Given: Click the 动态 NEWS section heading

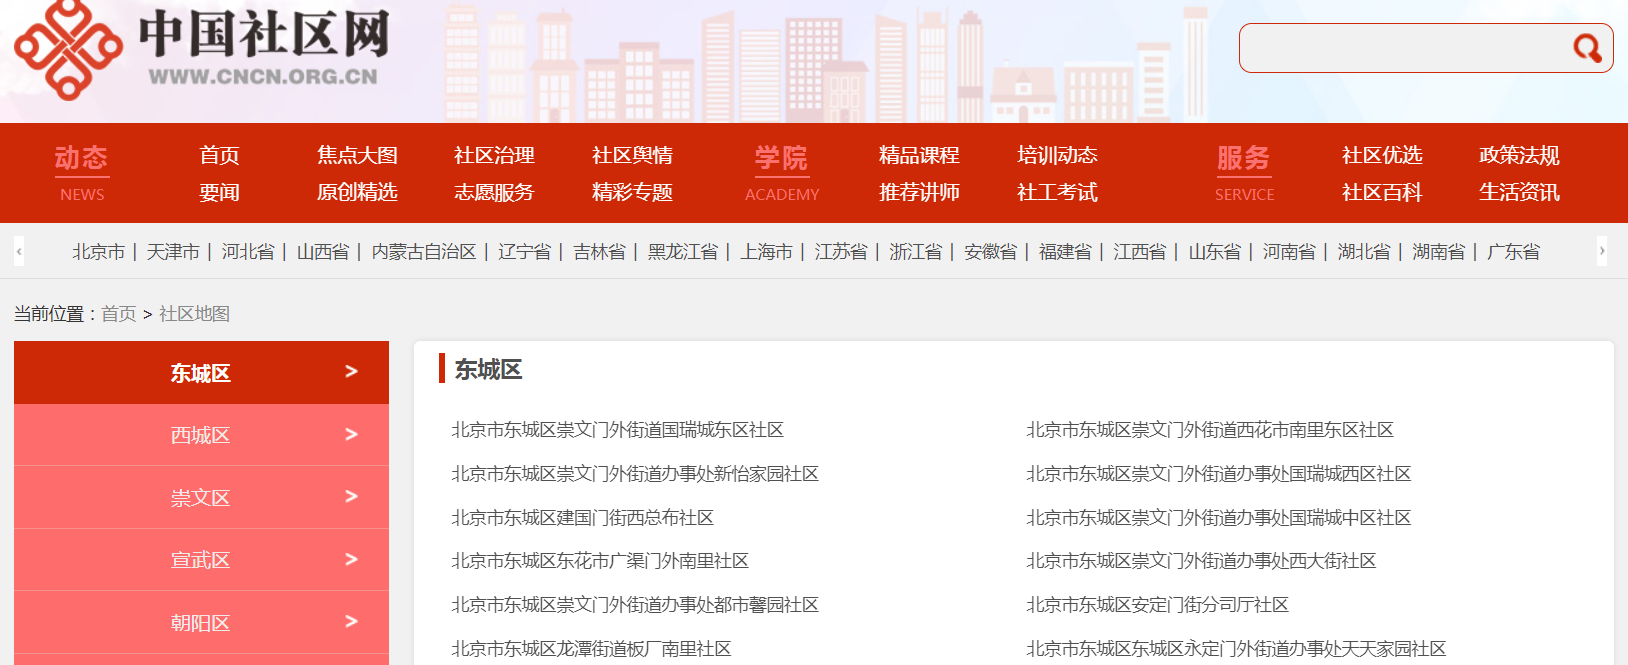Looking at the screenshot, I should pyautogui.click(x=82, y=172).
